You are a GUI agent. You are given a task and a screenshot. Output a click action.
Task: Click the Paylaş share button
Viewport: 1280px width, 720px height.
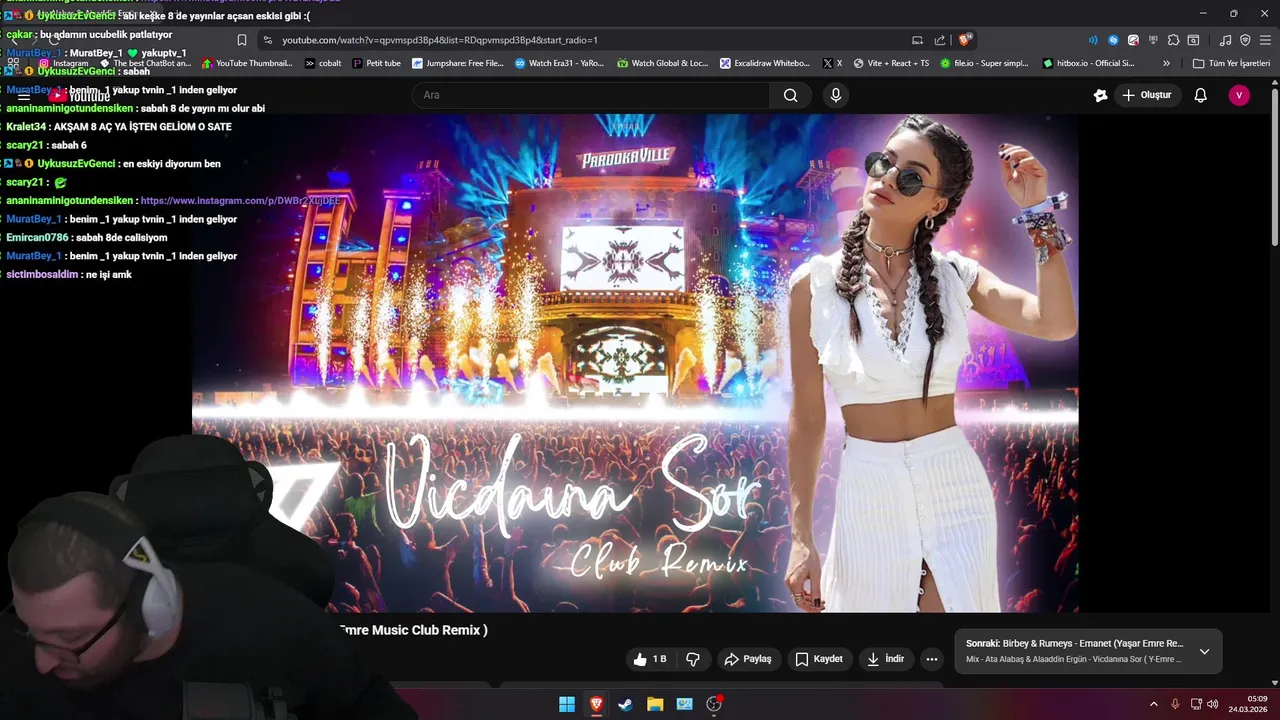(747, 659)
